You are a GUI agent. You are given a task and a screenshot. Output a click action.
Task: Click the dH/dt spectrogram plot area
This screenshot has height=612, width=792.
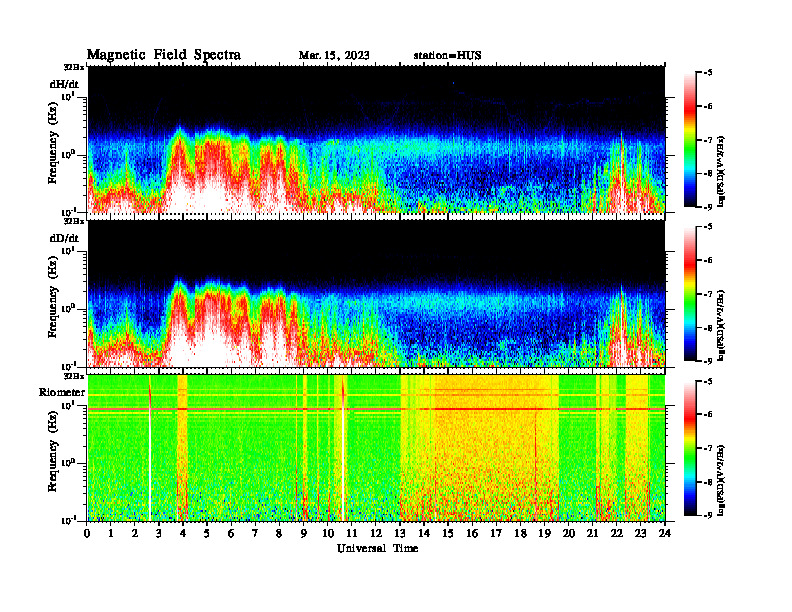point(376,139)
